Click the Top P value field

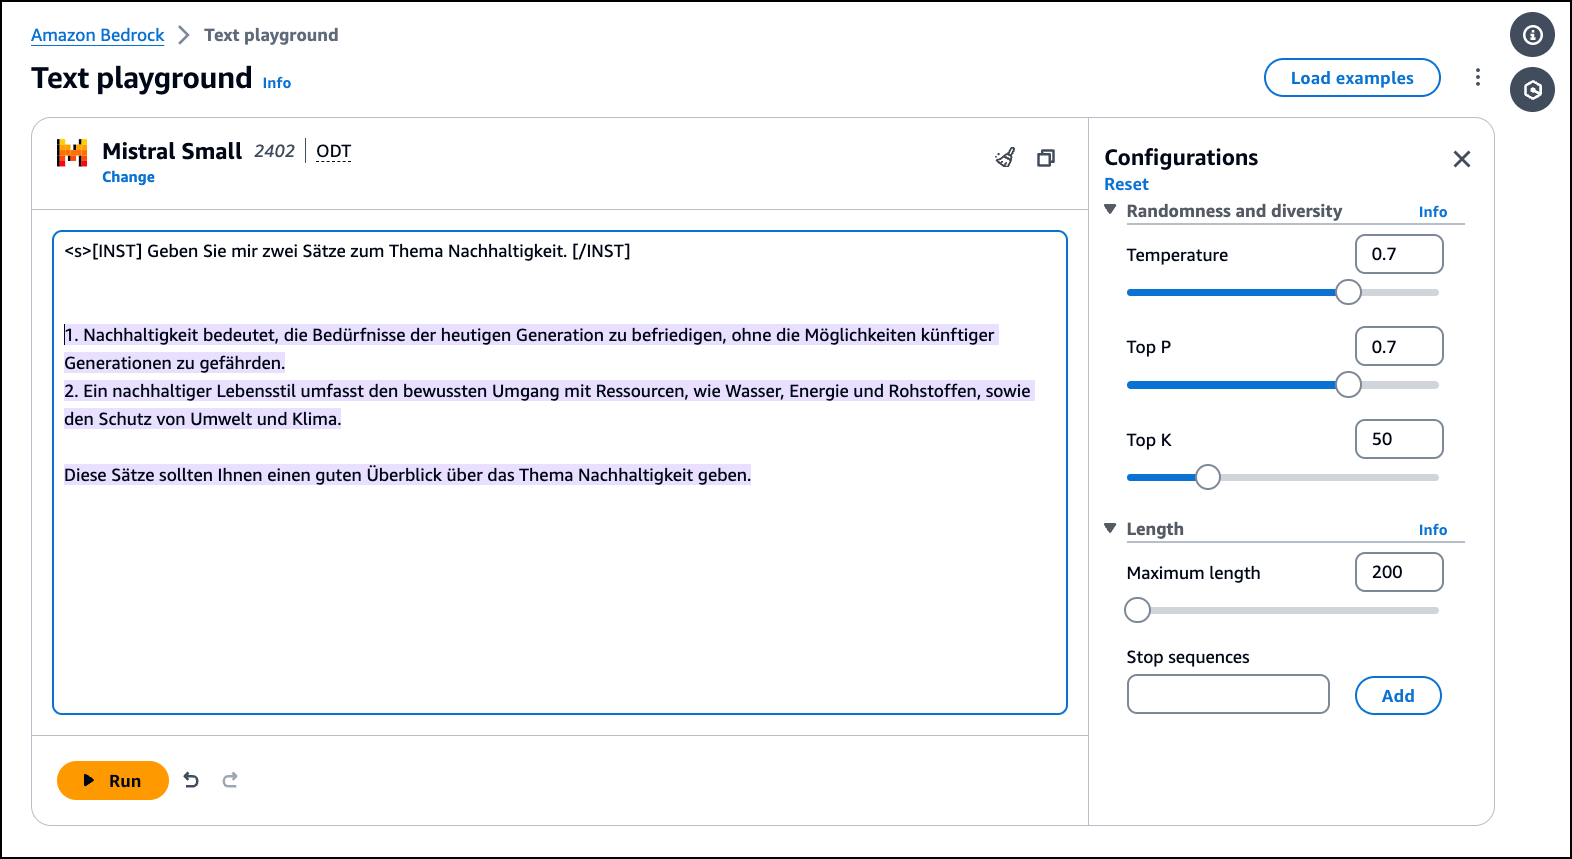(x=1399, y=346)
